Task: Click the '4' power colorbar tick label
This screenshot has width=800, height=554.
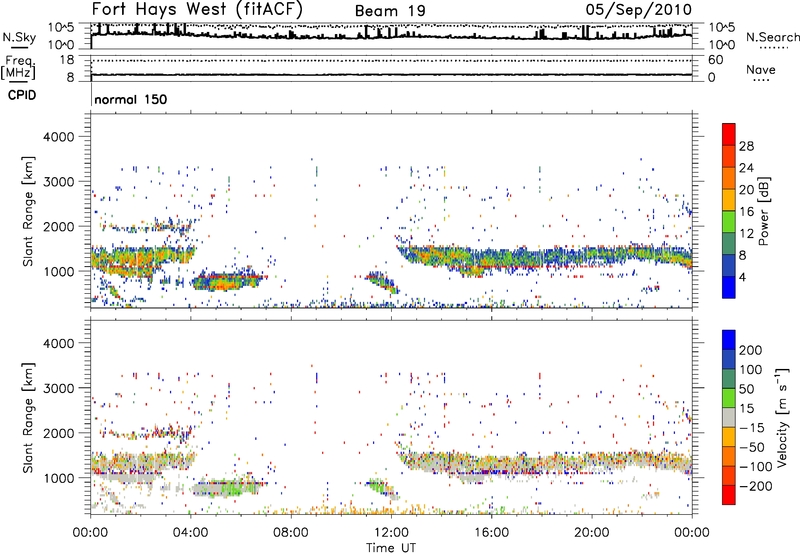Action: coord(742,277)
